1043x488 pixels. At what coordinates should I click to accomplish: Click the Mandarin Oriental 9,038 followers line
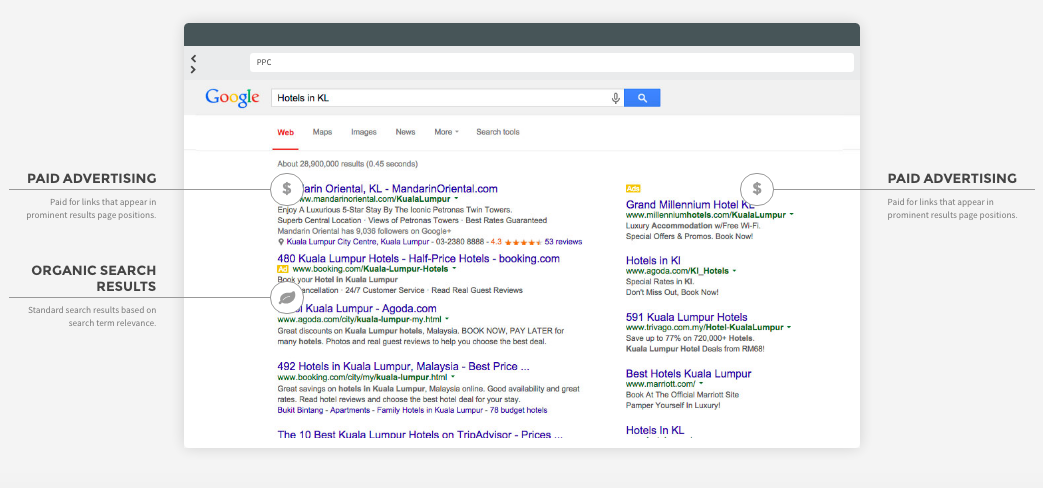[365, 231]
